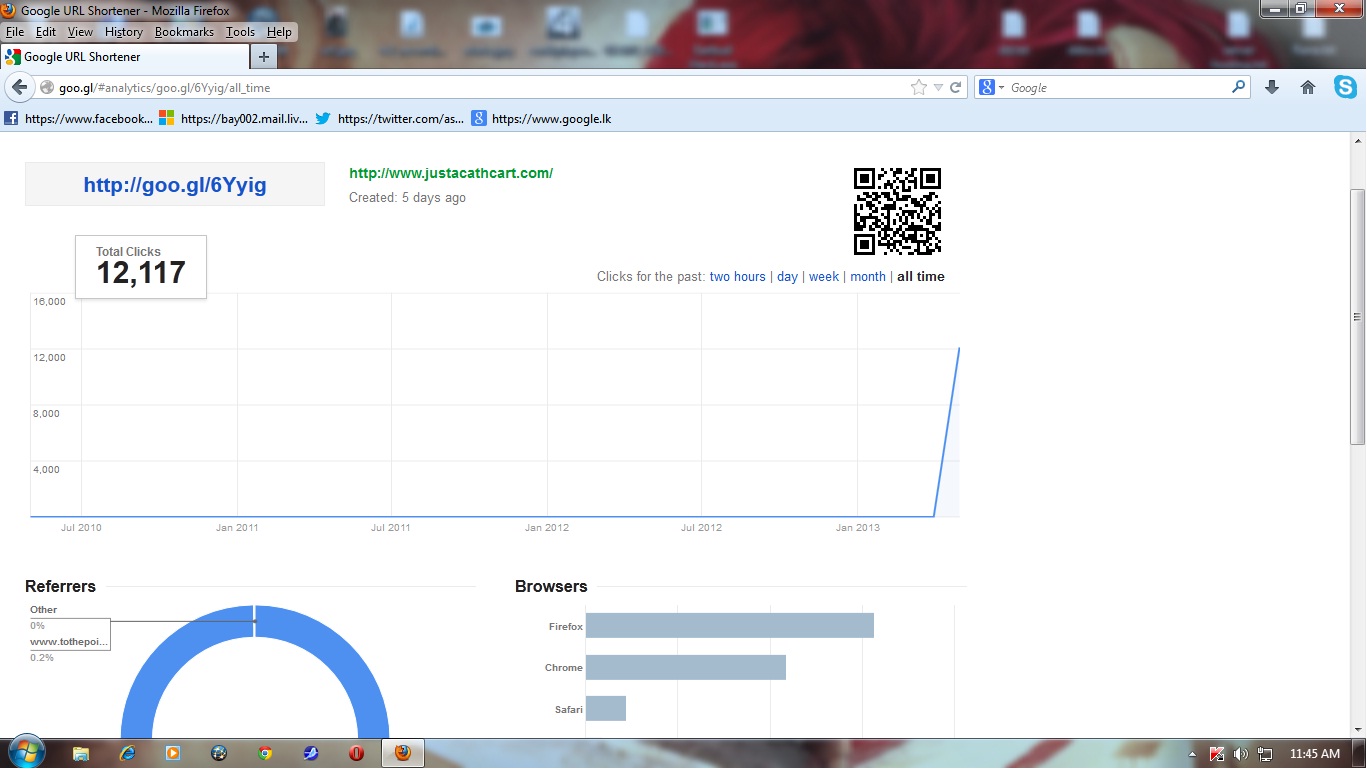Click the blue Referrers donut chart

tap(255, 672)
